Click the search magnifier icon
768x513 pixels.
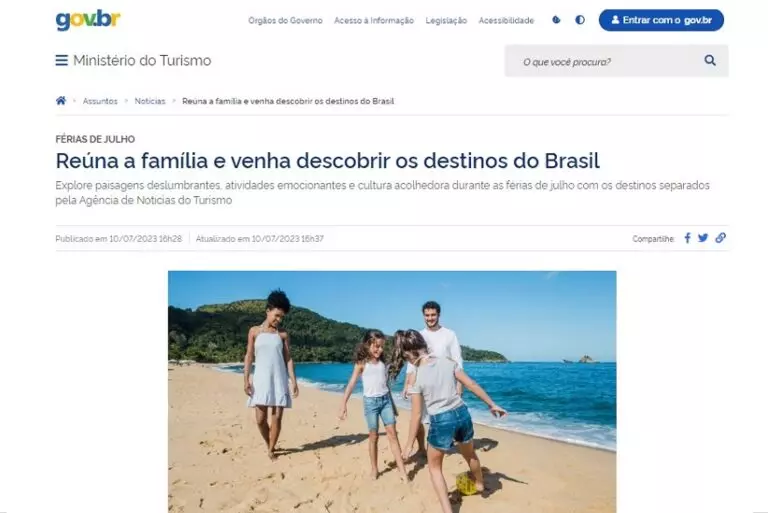[710, 61]
